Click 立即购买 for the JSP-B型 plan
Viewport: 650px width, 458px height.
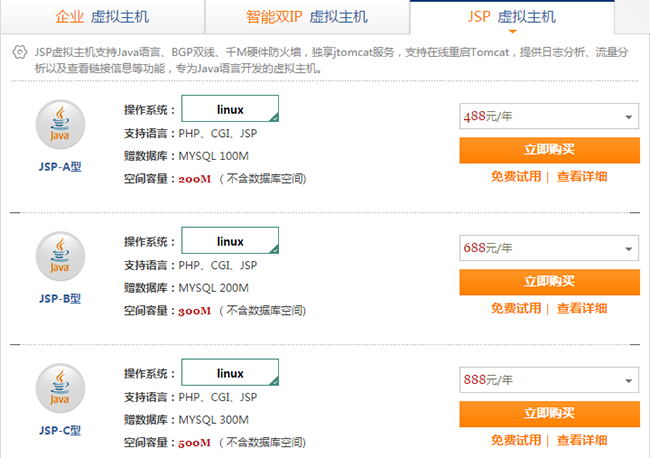point(549,282)
